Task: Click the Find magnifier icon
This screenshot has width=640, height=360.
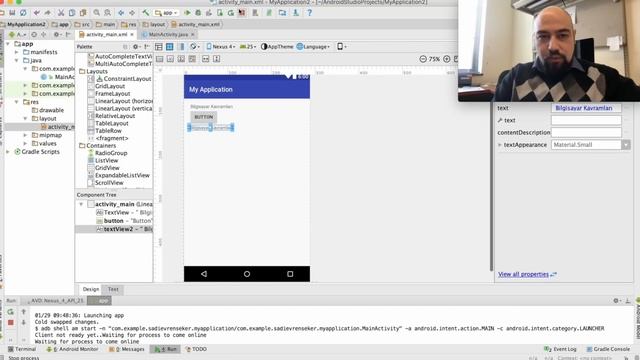Action: [96, 13]
